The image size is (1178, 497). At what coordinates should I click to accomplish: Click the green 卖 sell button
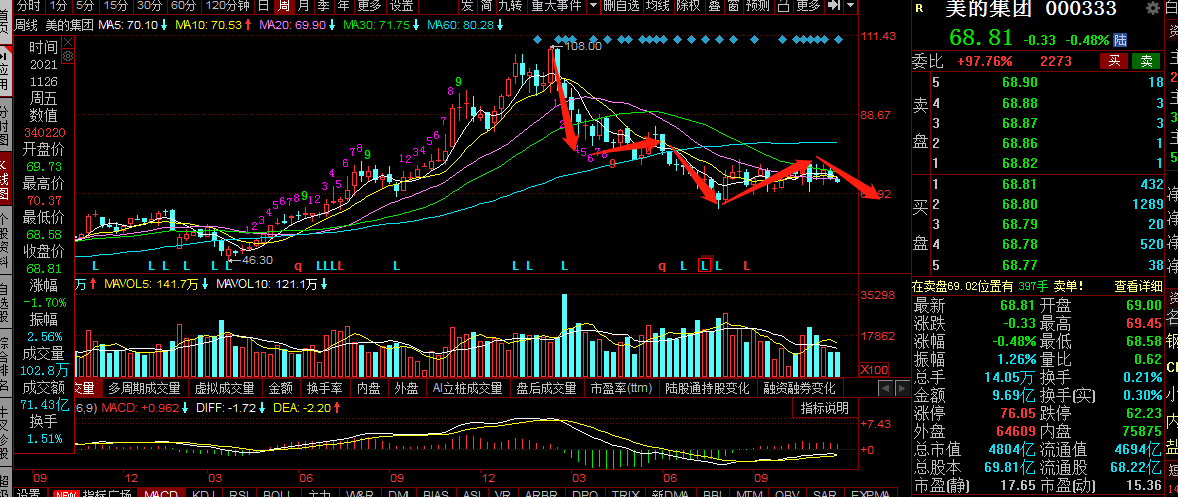tap(1146, 61)
